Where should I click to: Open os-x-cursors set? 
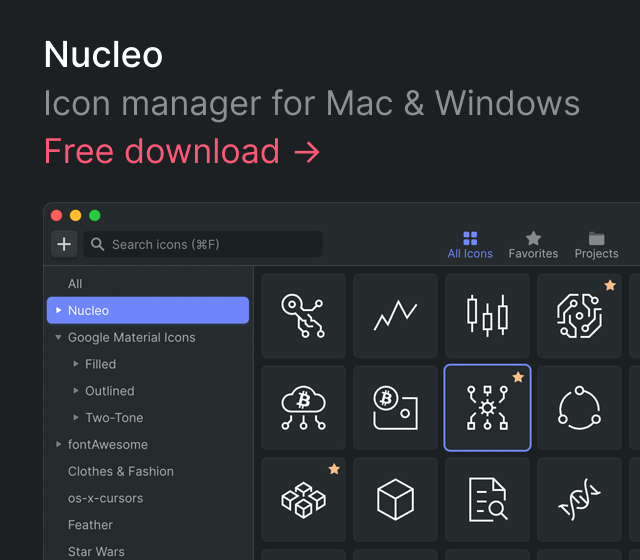click(105, 498)
